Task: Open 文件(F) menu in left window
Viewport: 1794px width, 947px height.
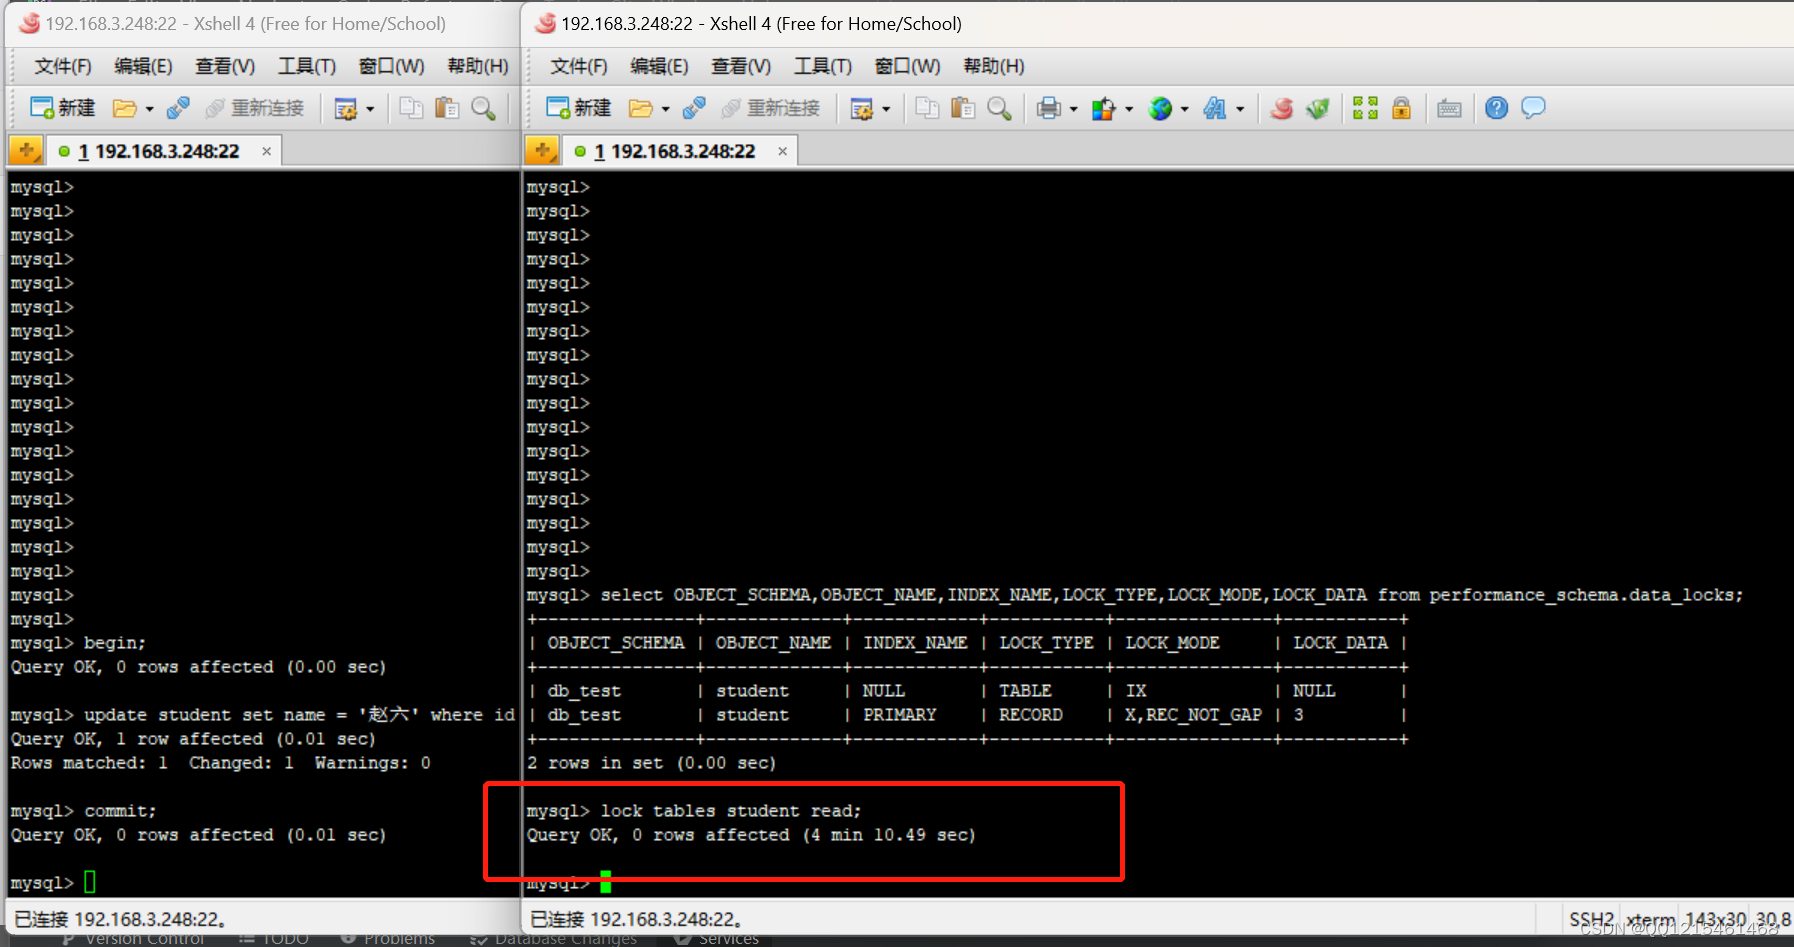Action: (x=63, y=66)
